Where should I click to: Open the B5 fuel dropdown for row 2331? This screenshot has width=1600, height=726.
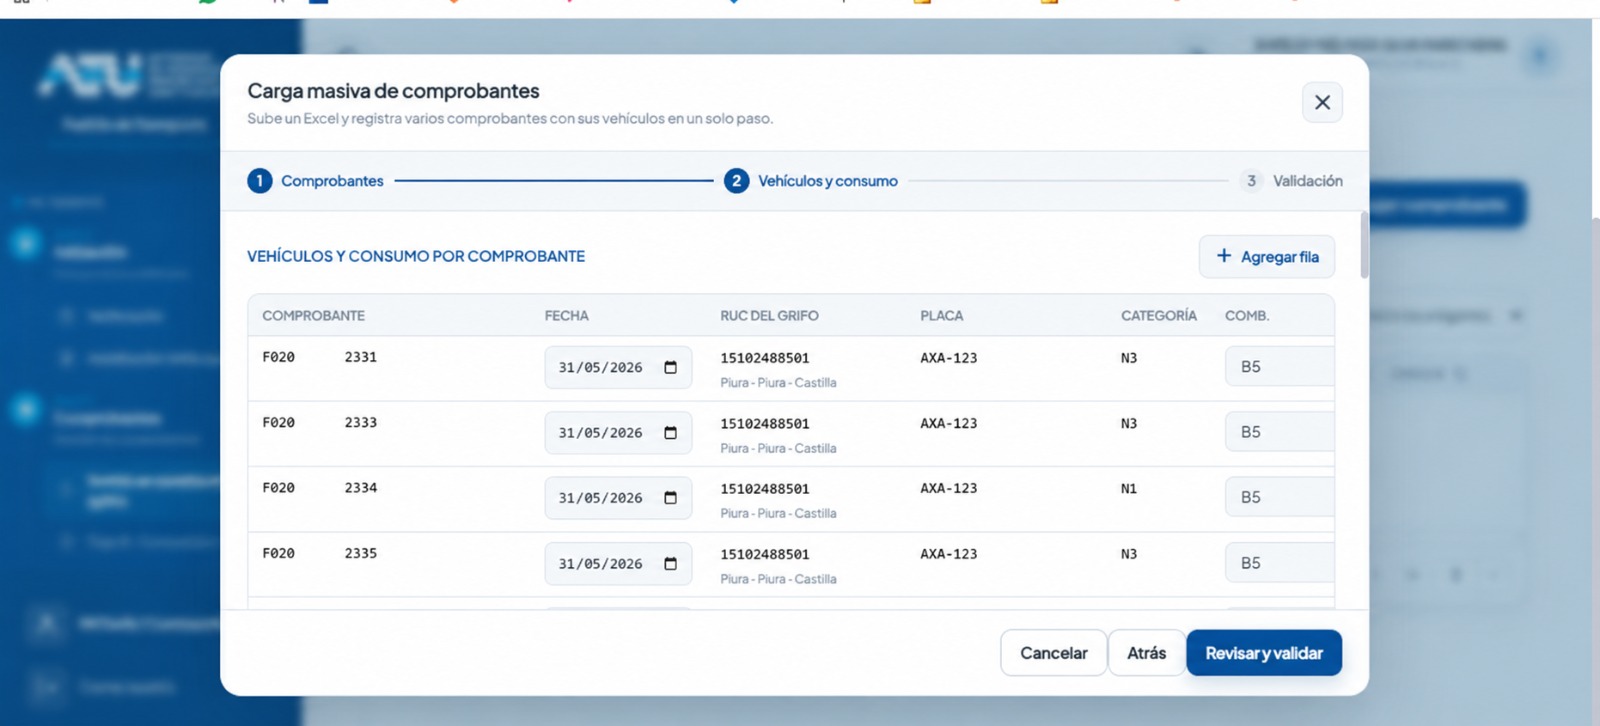pos(1279,367)
